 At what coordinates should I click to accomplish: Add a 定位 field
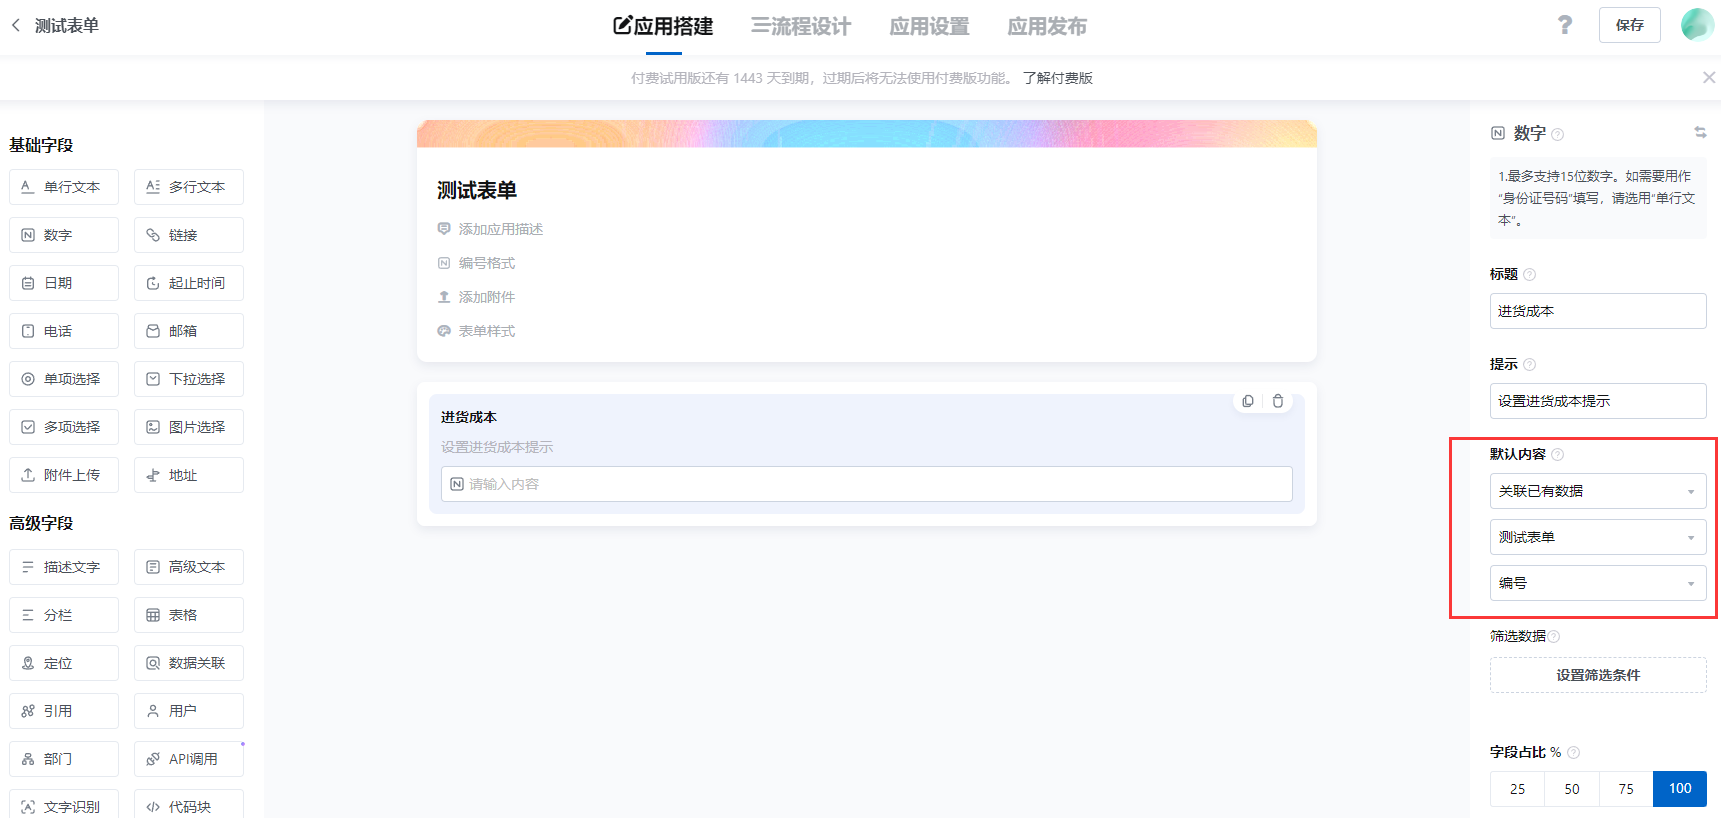64,663
